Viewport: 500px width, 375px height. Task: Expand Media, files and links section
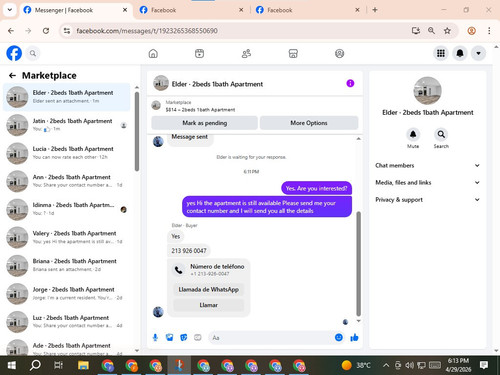427,182
